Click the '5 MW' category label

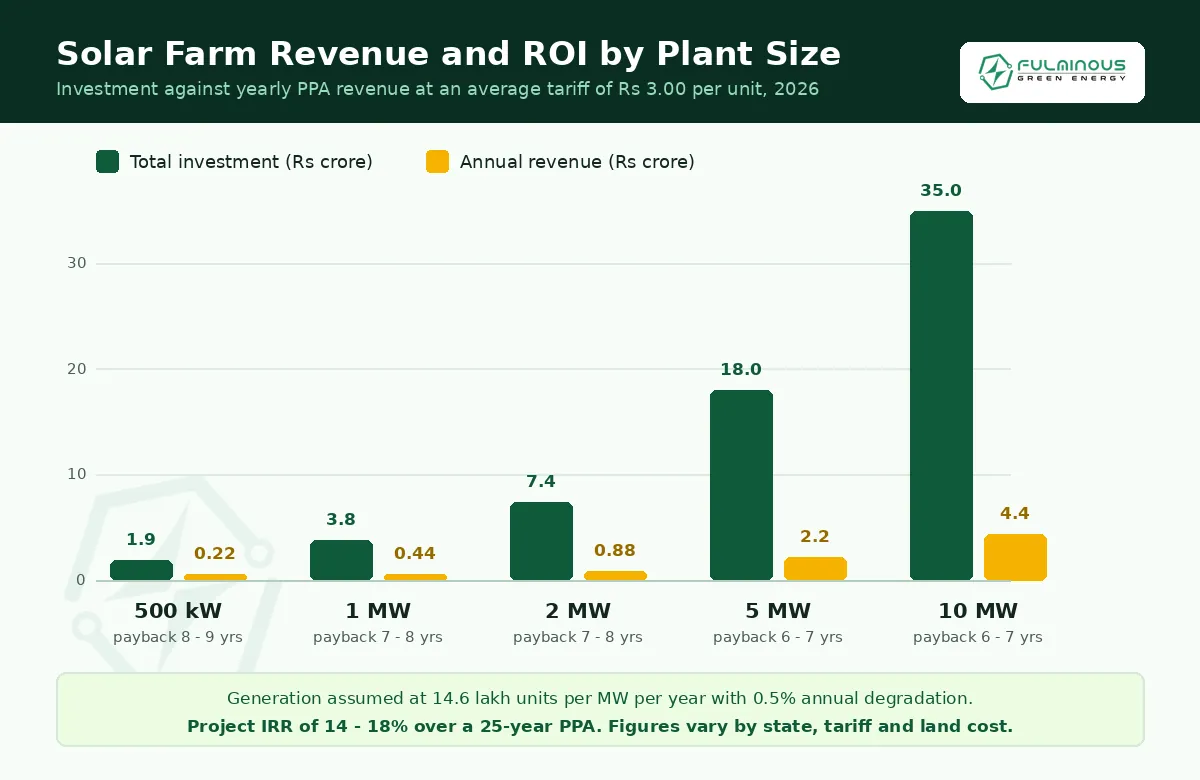point(778,611)
